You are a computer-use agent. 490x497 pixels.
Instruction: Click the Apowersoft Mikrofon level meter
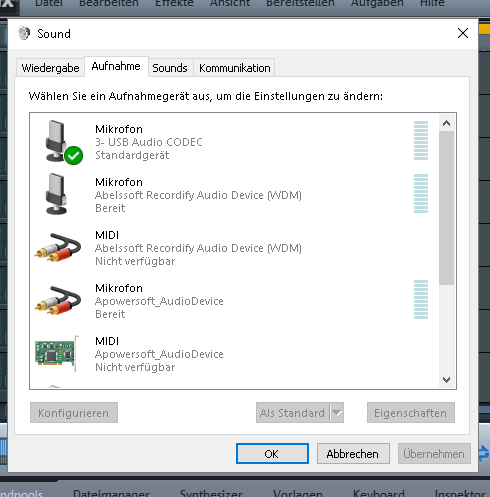[421, 299]
